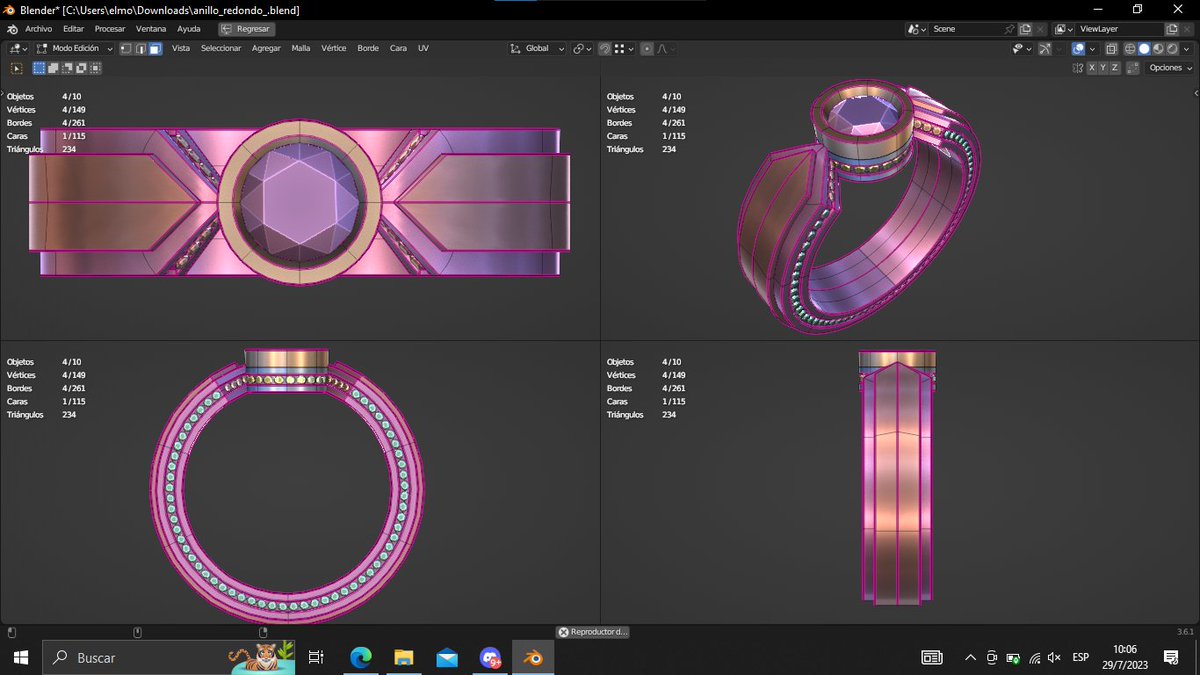1200x675 pixels.
Task: Open the object visibility and selectability dropdown
Action: coord(1022,49)
